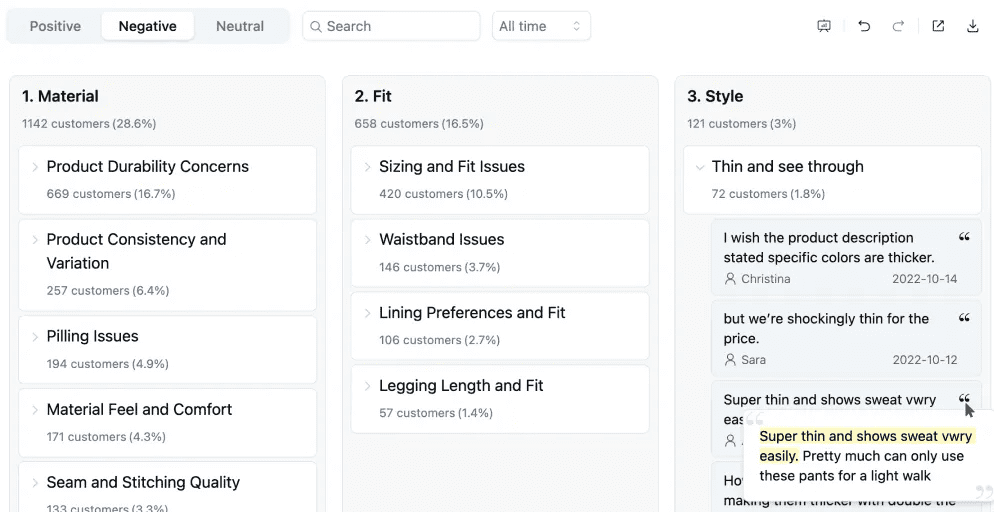Screen dimensions: 994x512
Task: Click the Search input field
Action: 390,26
